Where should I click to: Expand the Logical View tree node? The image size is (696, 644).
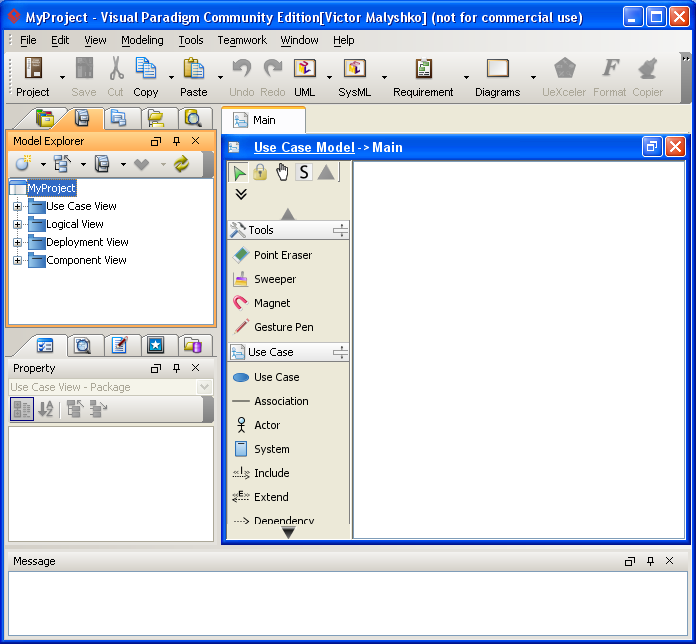[17, 225]
